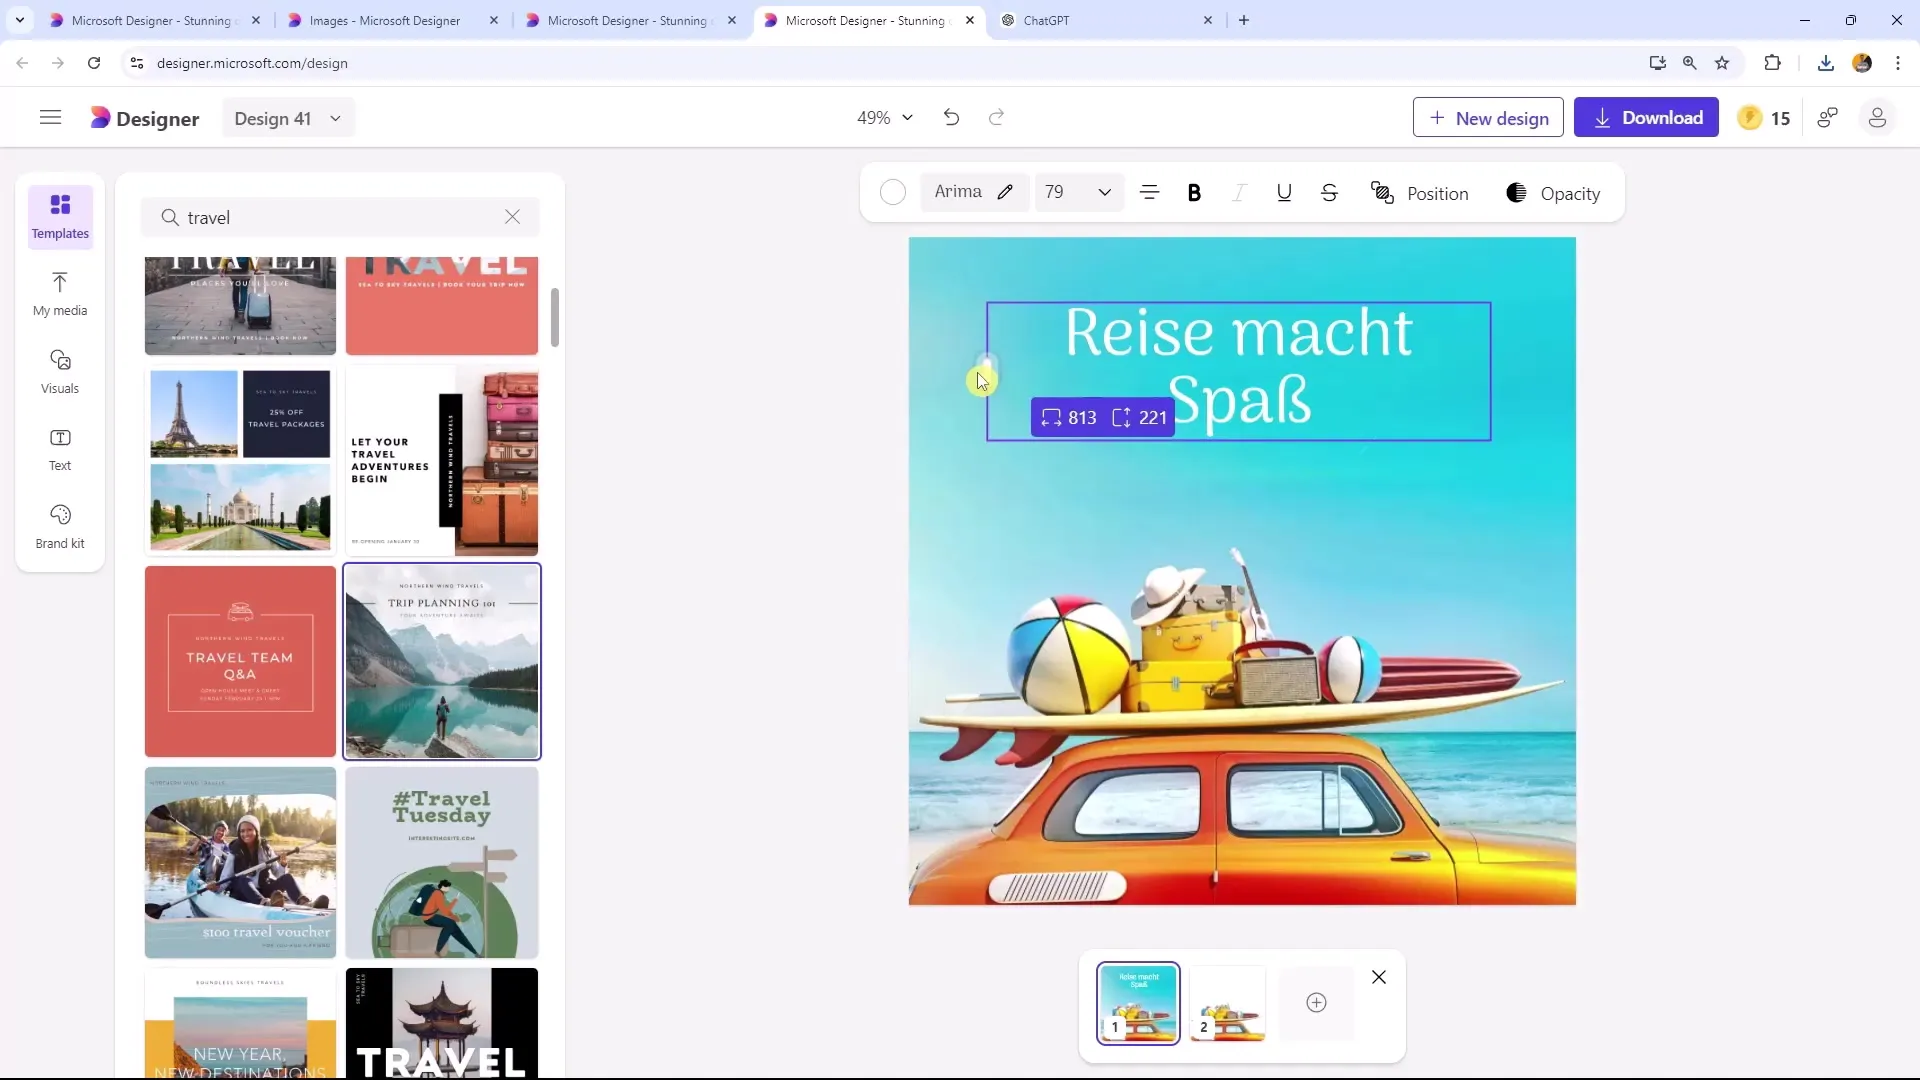Toggle the italic text formatting
The image size is (1920, 1080).
[1240, 194]
